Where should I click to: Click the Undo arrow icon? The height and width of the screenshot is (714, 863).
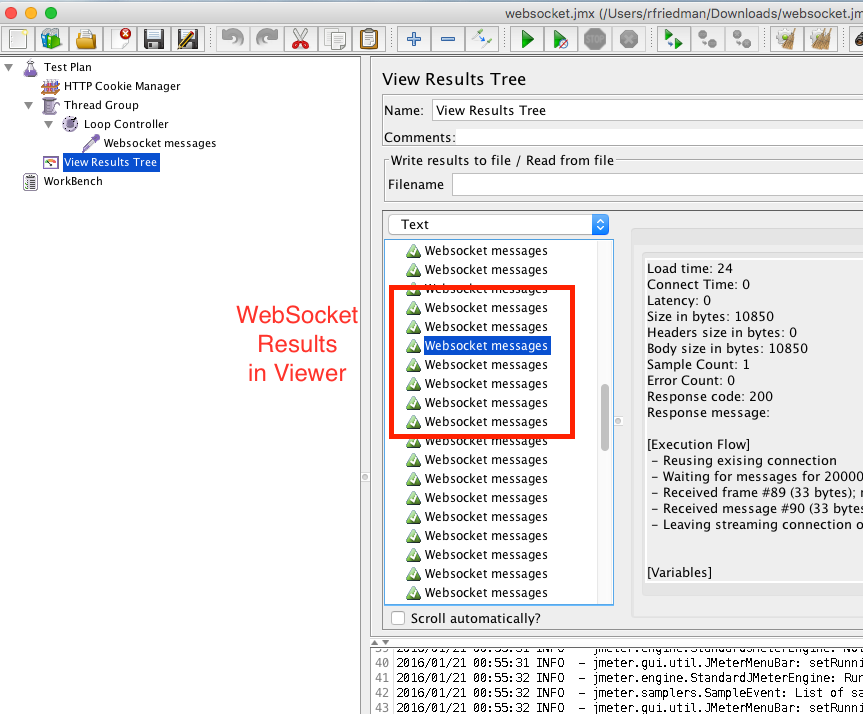point(232,39)
